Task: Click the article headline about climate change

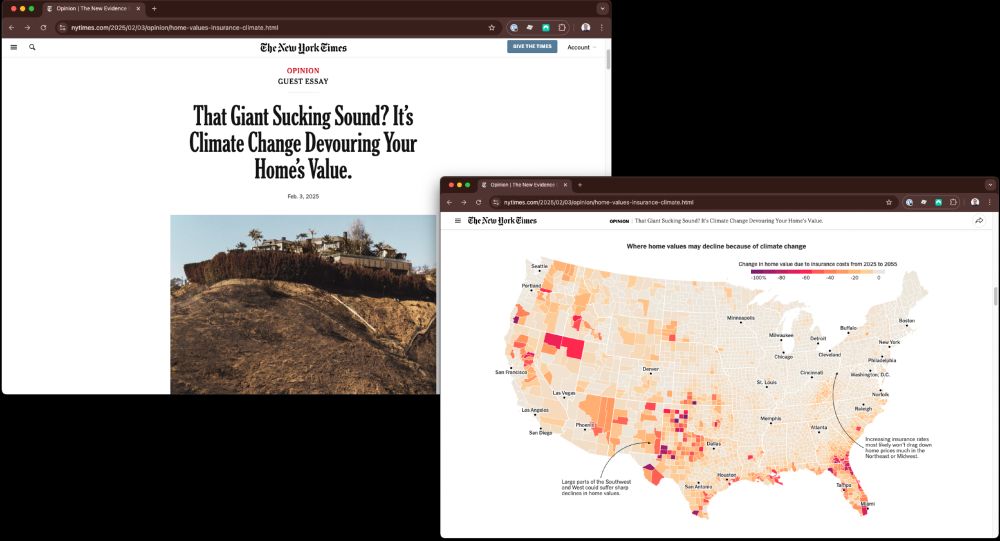Action: [303, 143]
